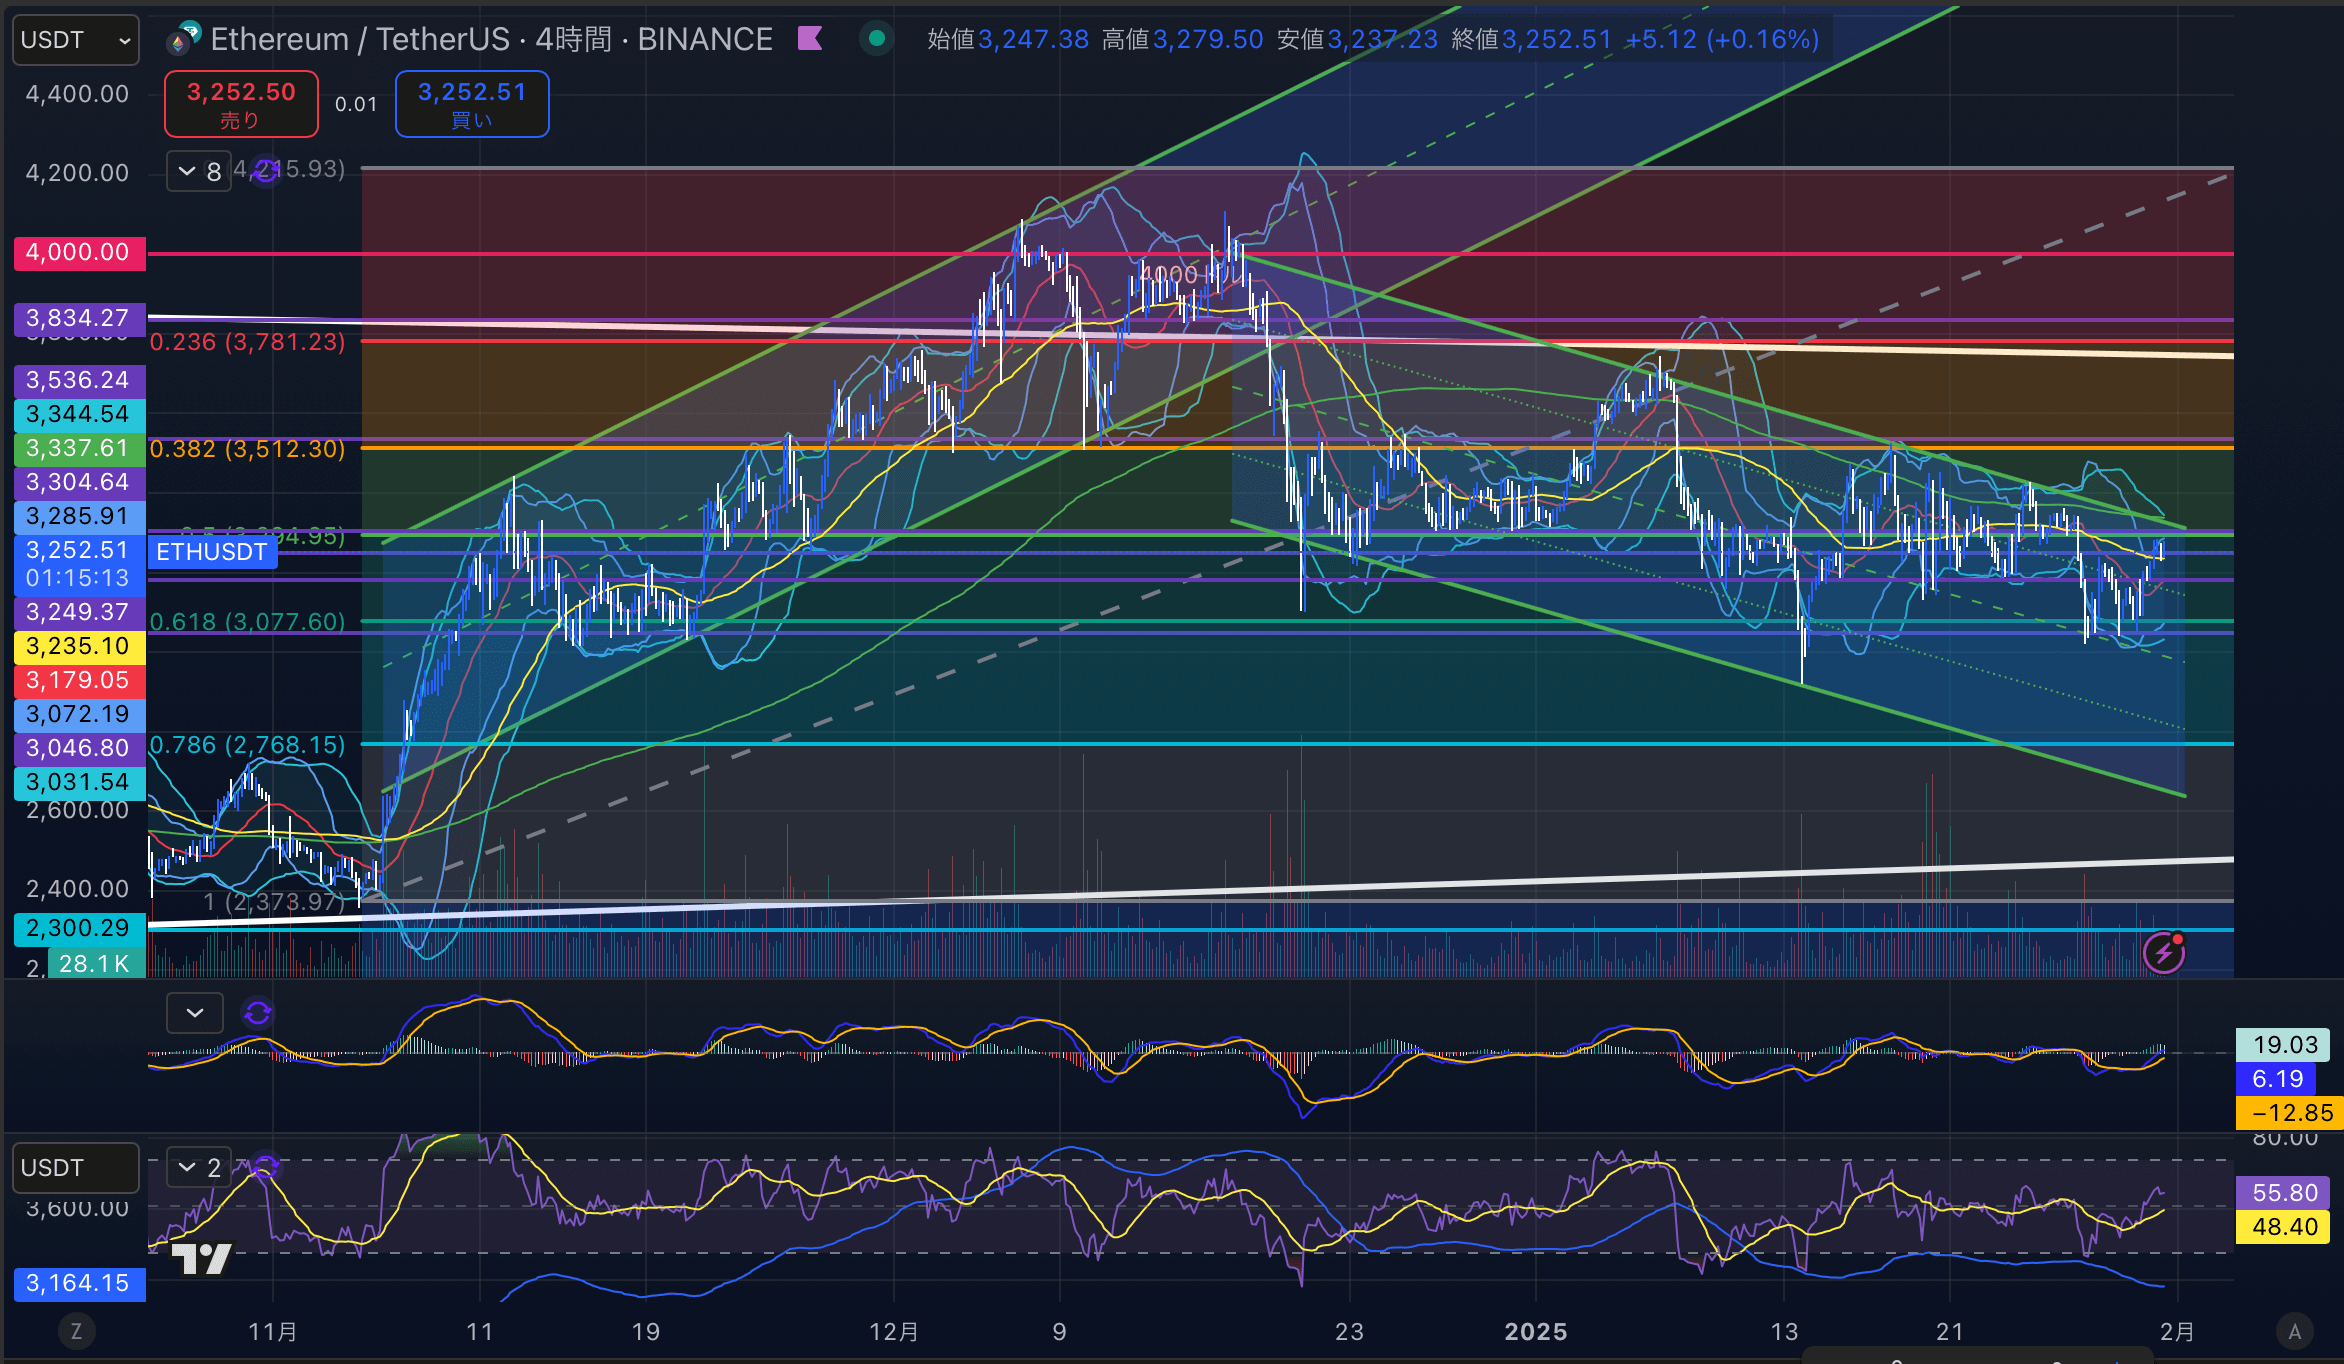The width and height of the screenshot is (2344, 1364).
Task: Click the purple refresh icon beside indicator 8
Action: pyautogui.click(x=265, y=171)
